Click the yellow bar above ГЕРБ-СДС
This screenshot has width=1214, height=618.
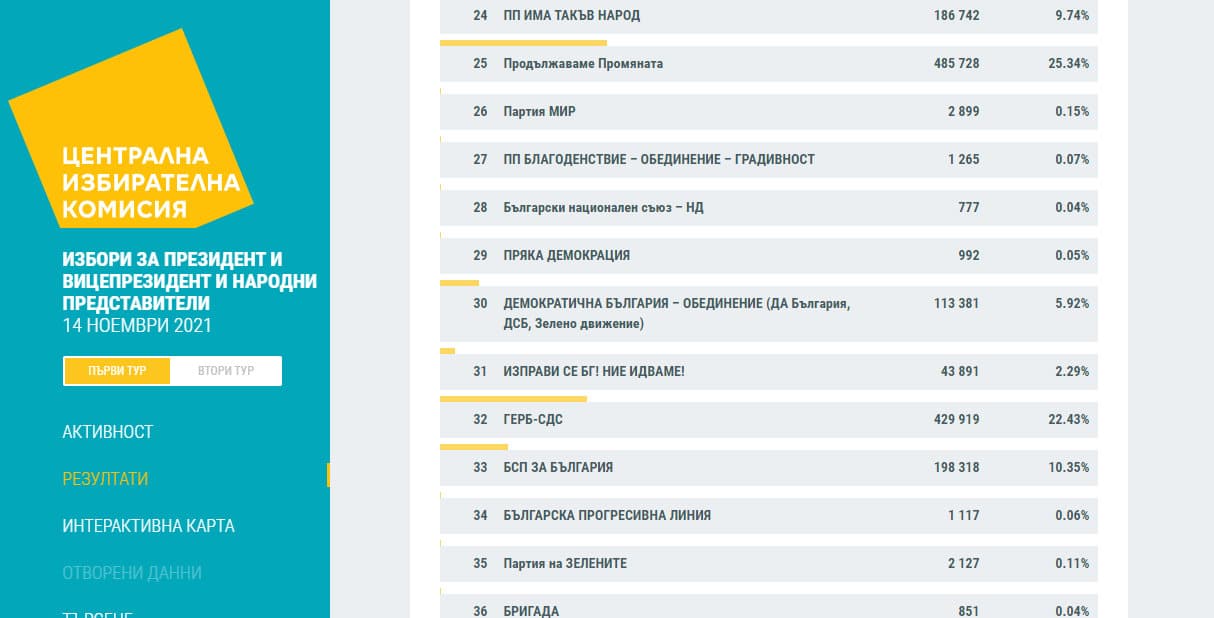(x=513, y=399)
